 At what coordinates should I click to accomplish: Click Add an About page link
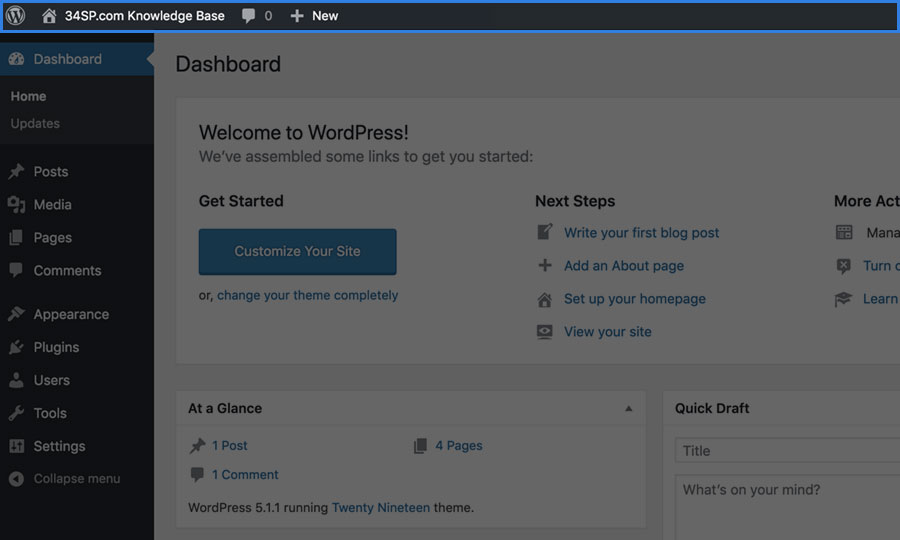click(x=624, y=266)
